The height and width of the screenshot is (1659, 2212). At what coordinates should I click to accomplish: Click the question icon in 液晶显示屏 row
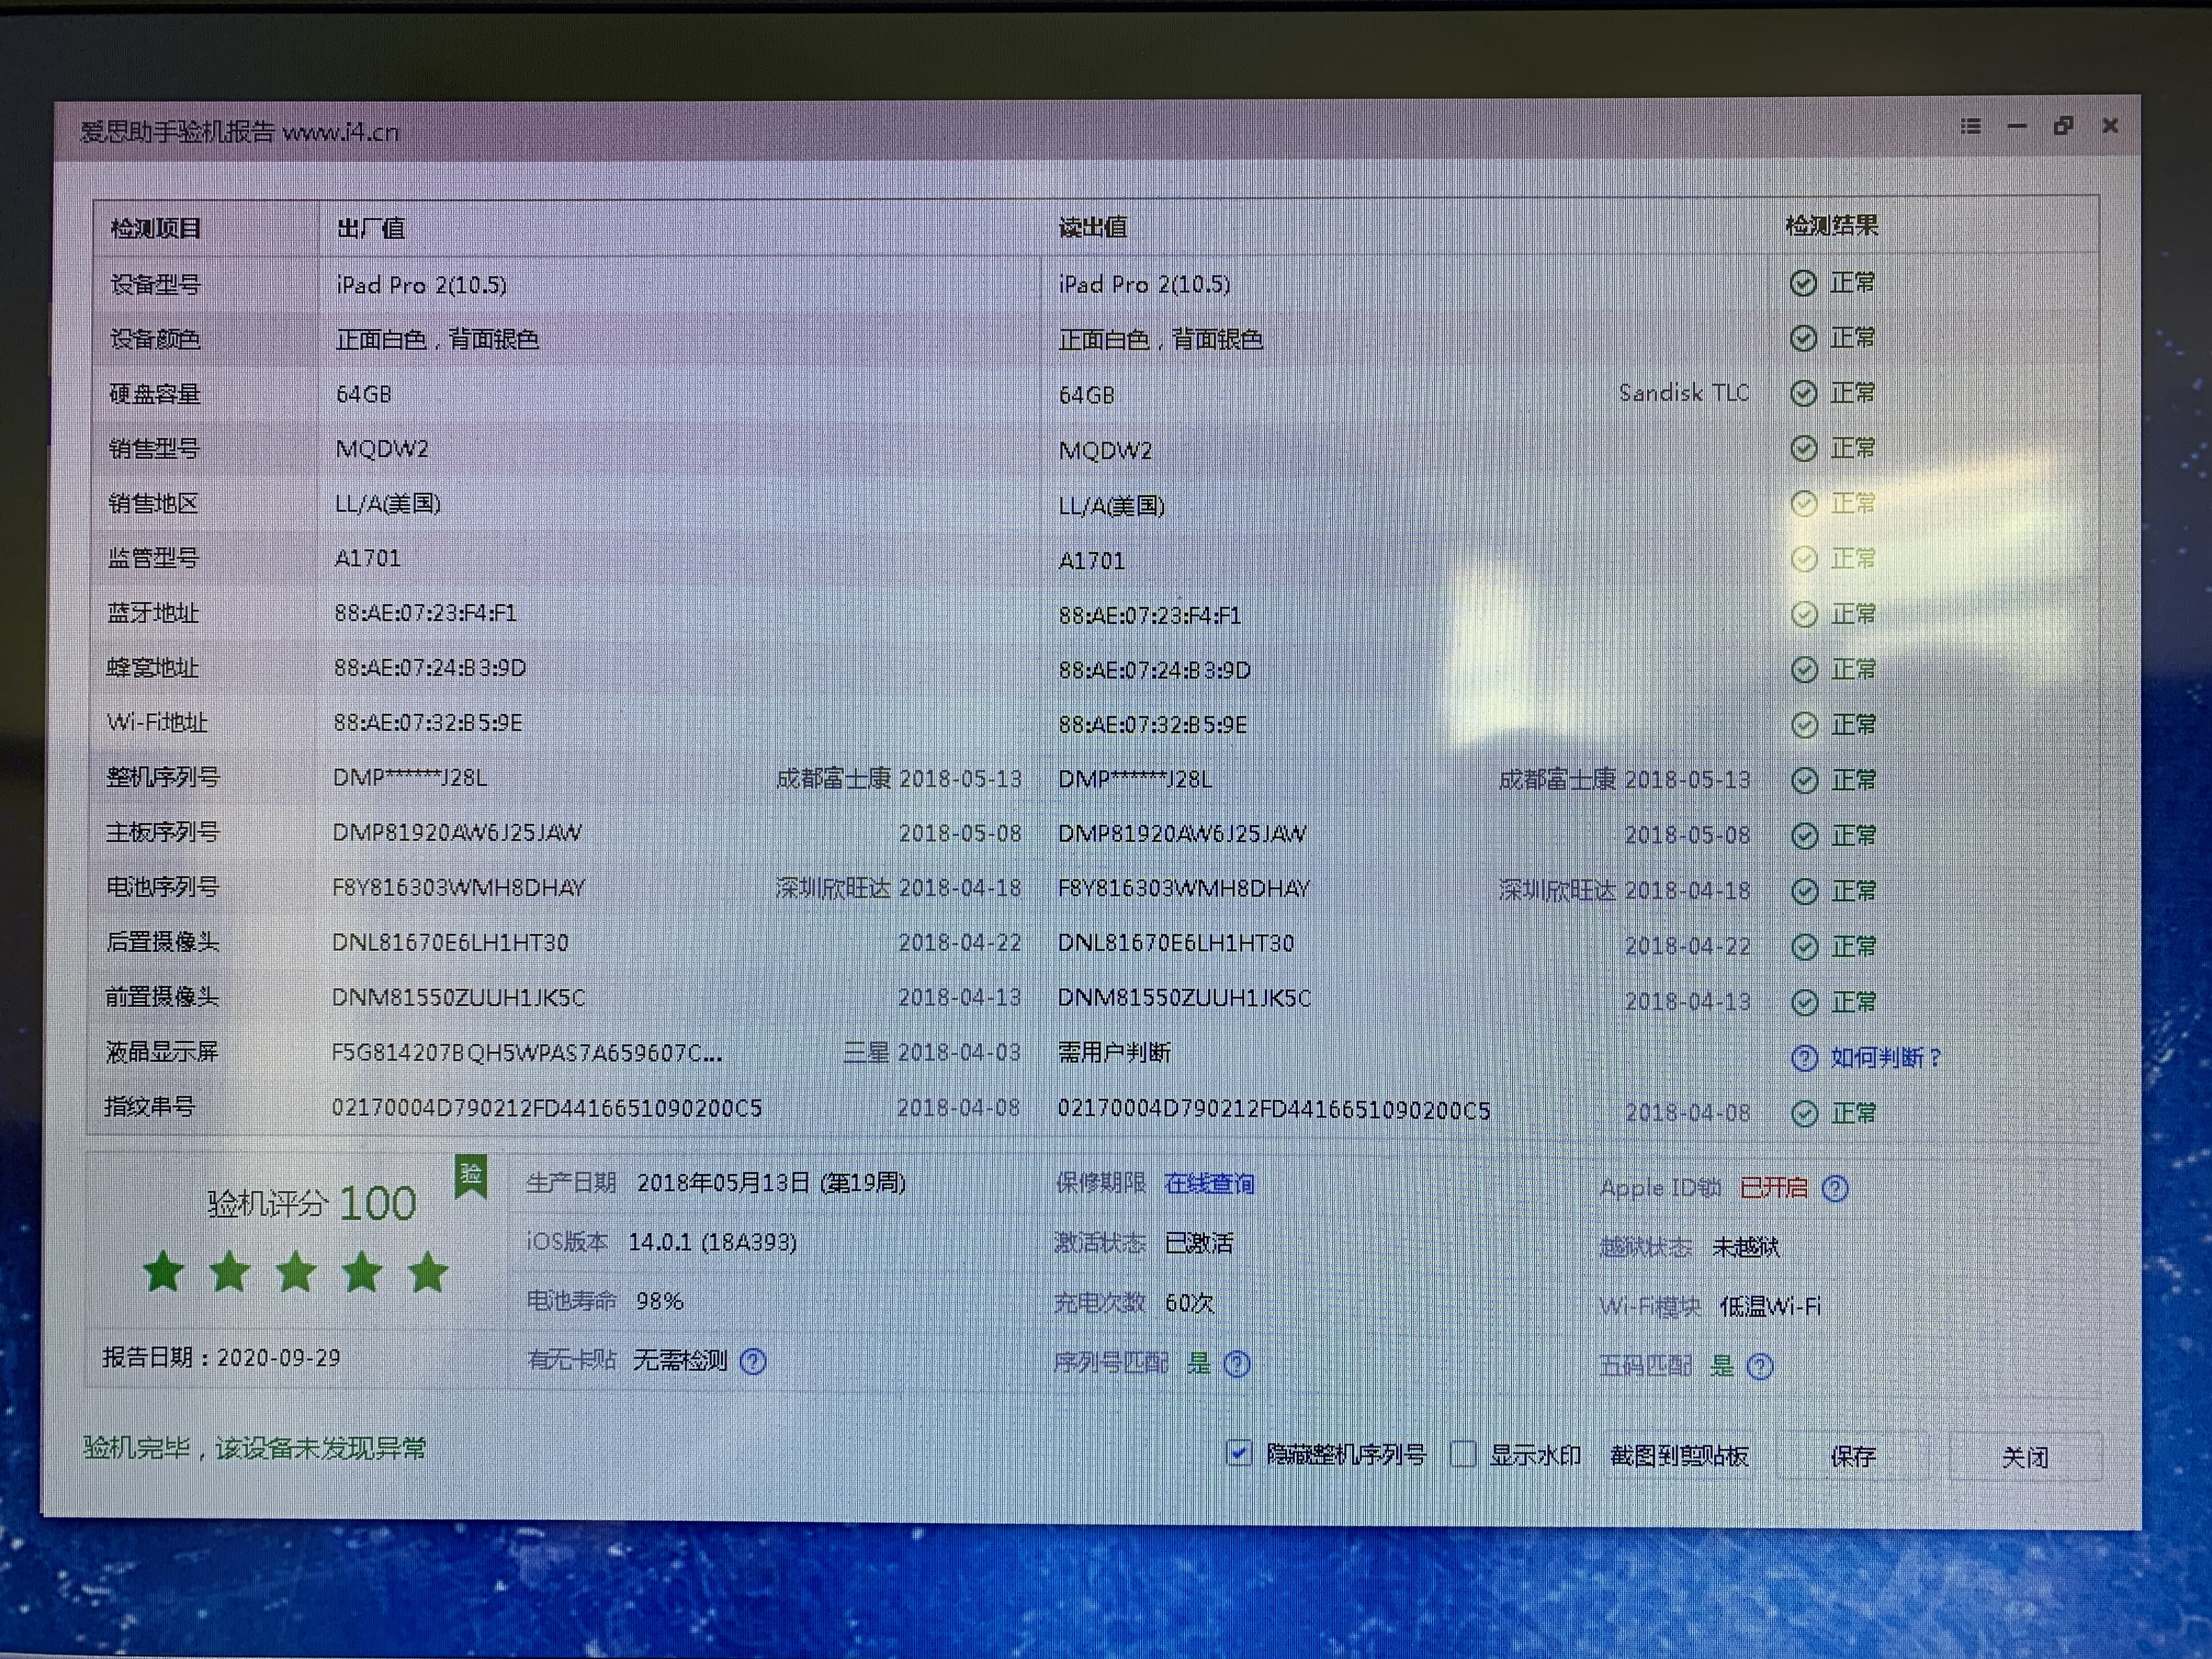pyautogui.click(x=1804, y=1058)
